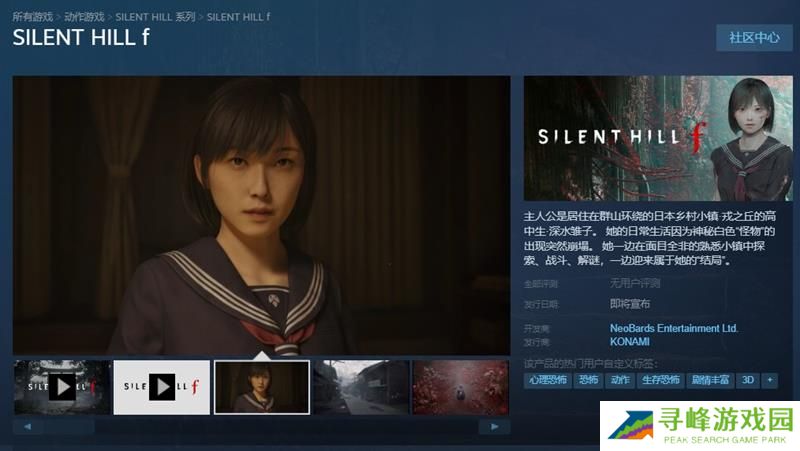Screen dimensions: 800x451
Task: Go to 所有游戏 breadcrumb link
Action: [x=33, y=17]
